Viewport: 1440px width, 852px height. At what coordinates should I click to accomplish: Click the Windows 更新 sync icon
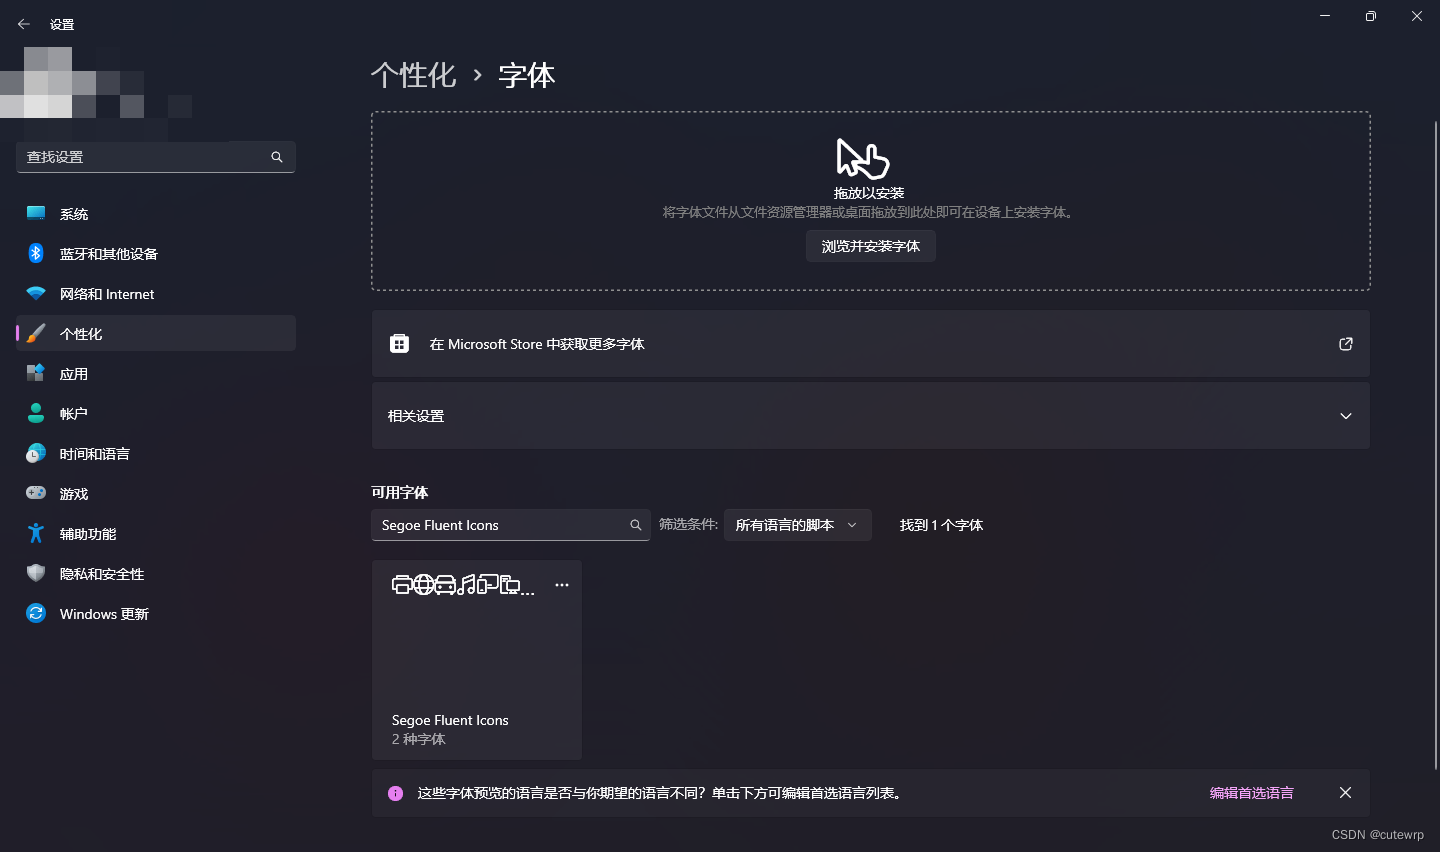click(x=36, y=613)
